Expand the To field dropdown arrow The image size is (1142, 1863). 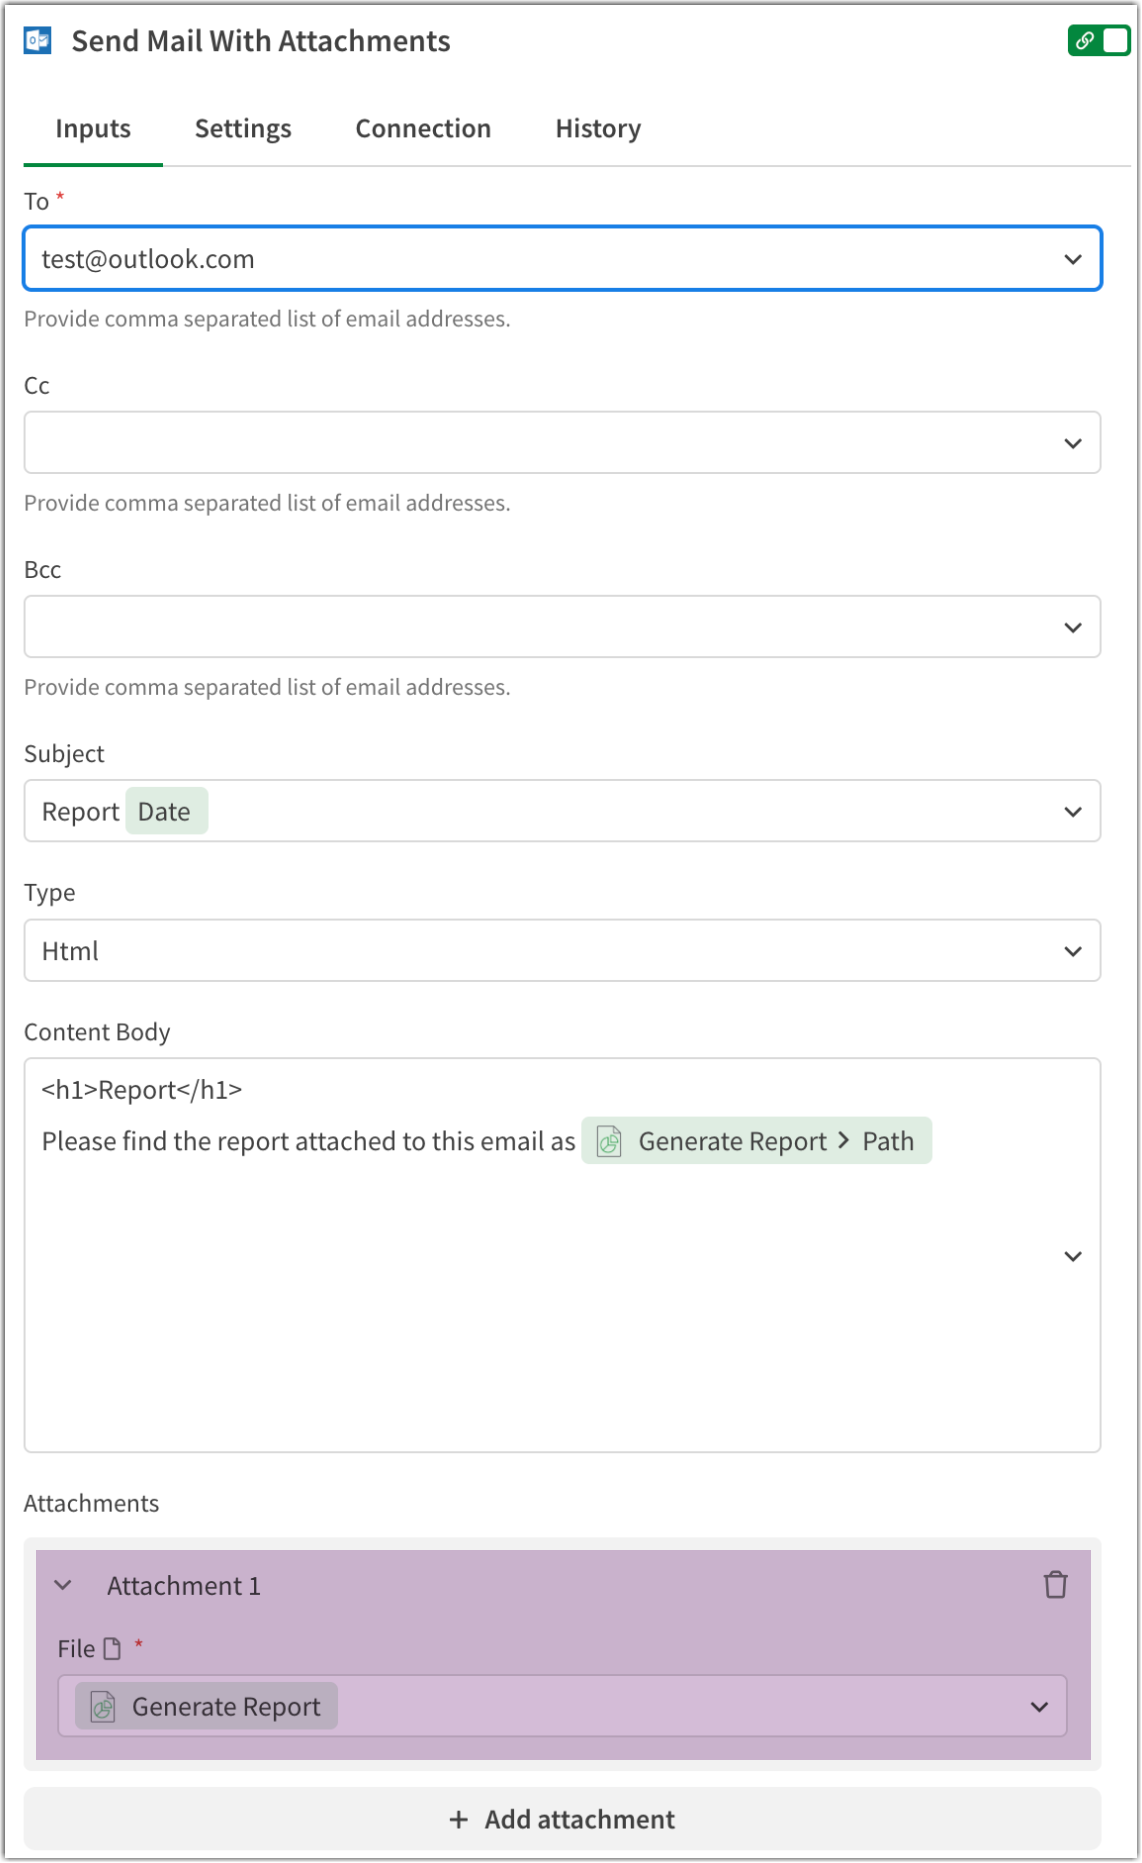[x=1072, y=260]
